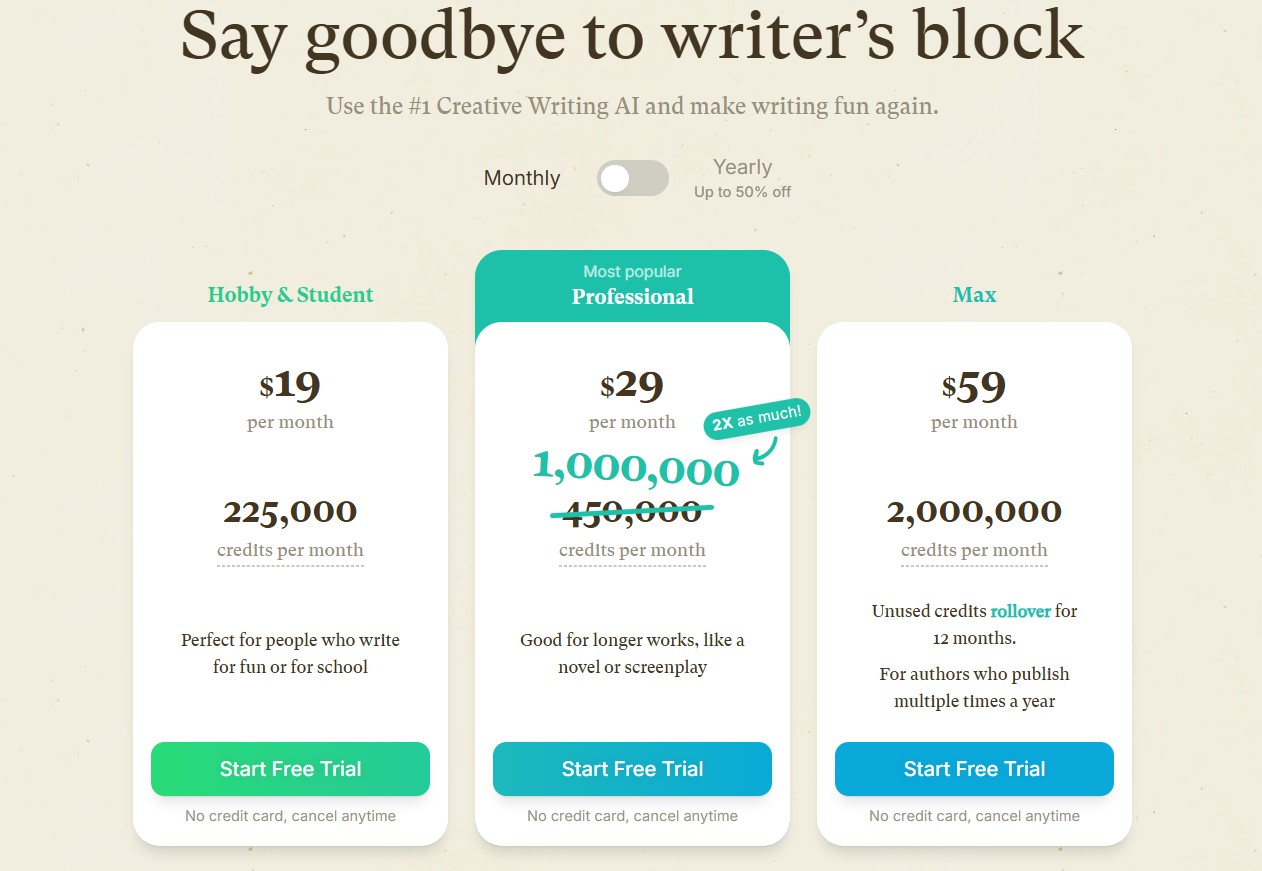Toggle the Monthly/Yearly billing switch
Viewport: 1262px width, 871px height.
632,178
